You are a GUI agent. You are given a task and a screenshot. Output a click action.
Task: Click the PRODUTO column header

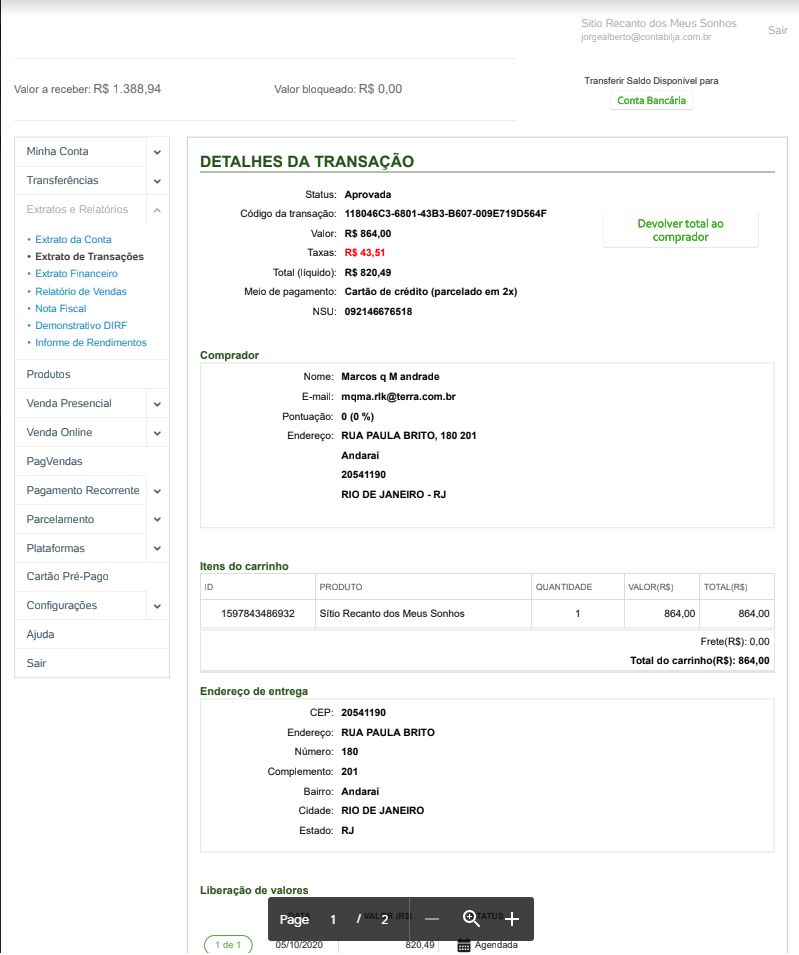coord(340,587)
